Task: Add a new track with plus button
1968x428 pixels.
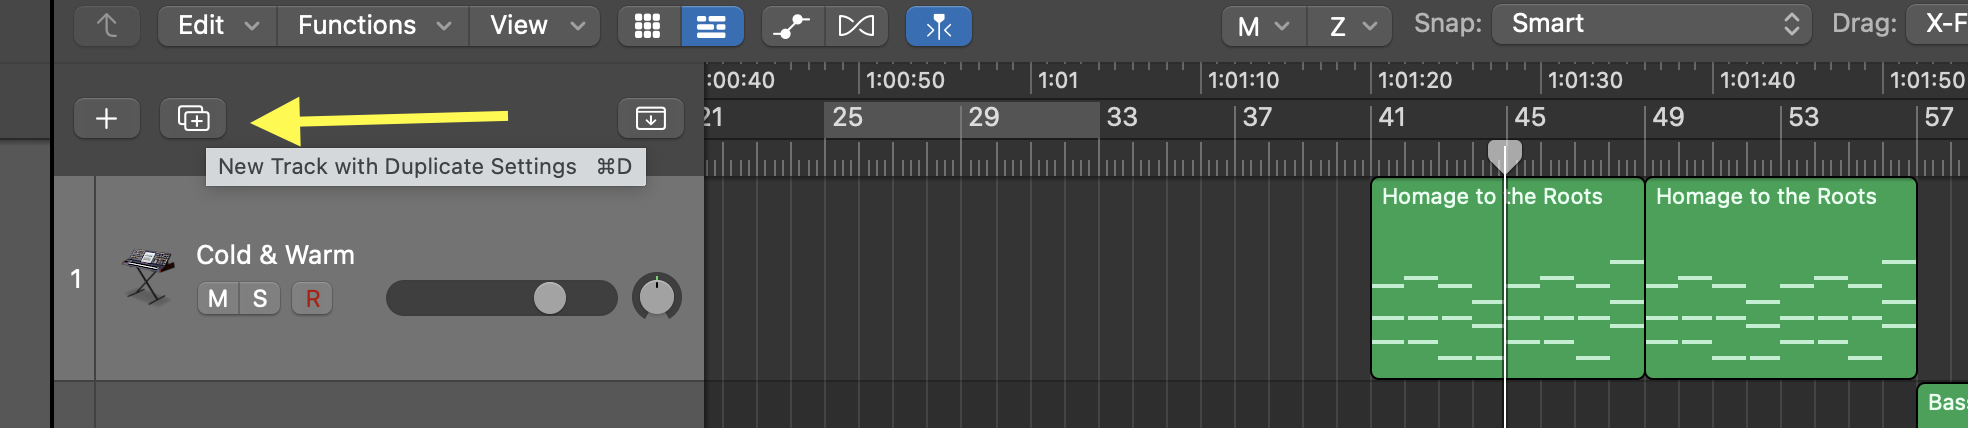Action: tap(106, 118)
